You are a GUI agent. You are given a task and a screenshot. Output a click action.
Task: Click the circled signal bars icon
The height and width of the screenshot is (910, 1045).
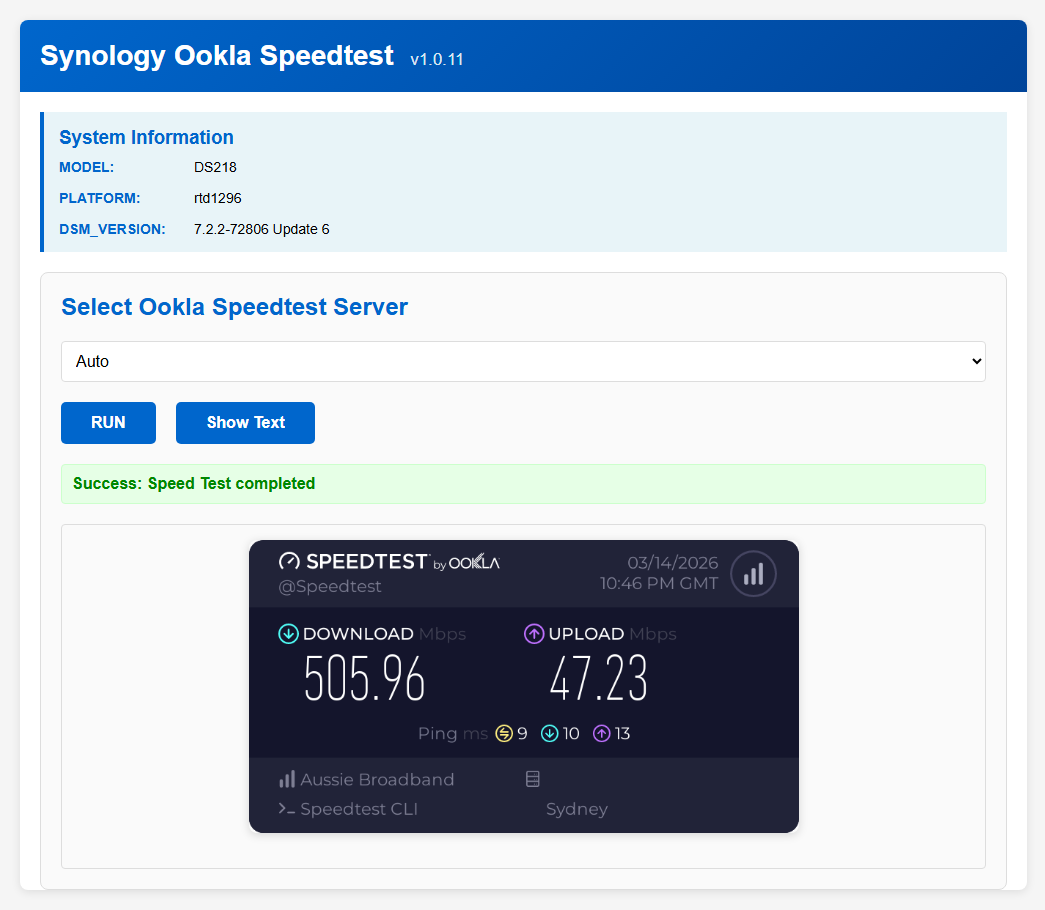[753, 574]
